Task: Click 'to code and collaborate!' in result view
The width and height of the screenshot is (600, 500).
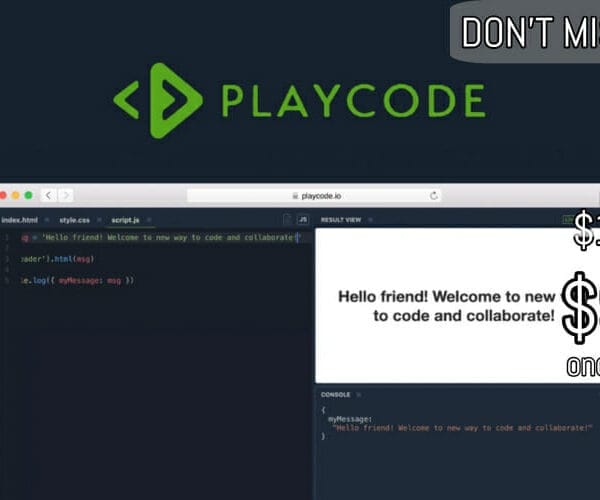Action: [x=464, y=316]
